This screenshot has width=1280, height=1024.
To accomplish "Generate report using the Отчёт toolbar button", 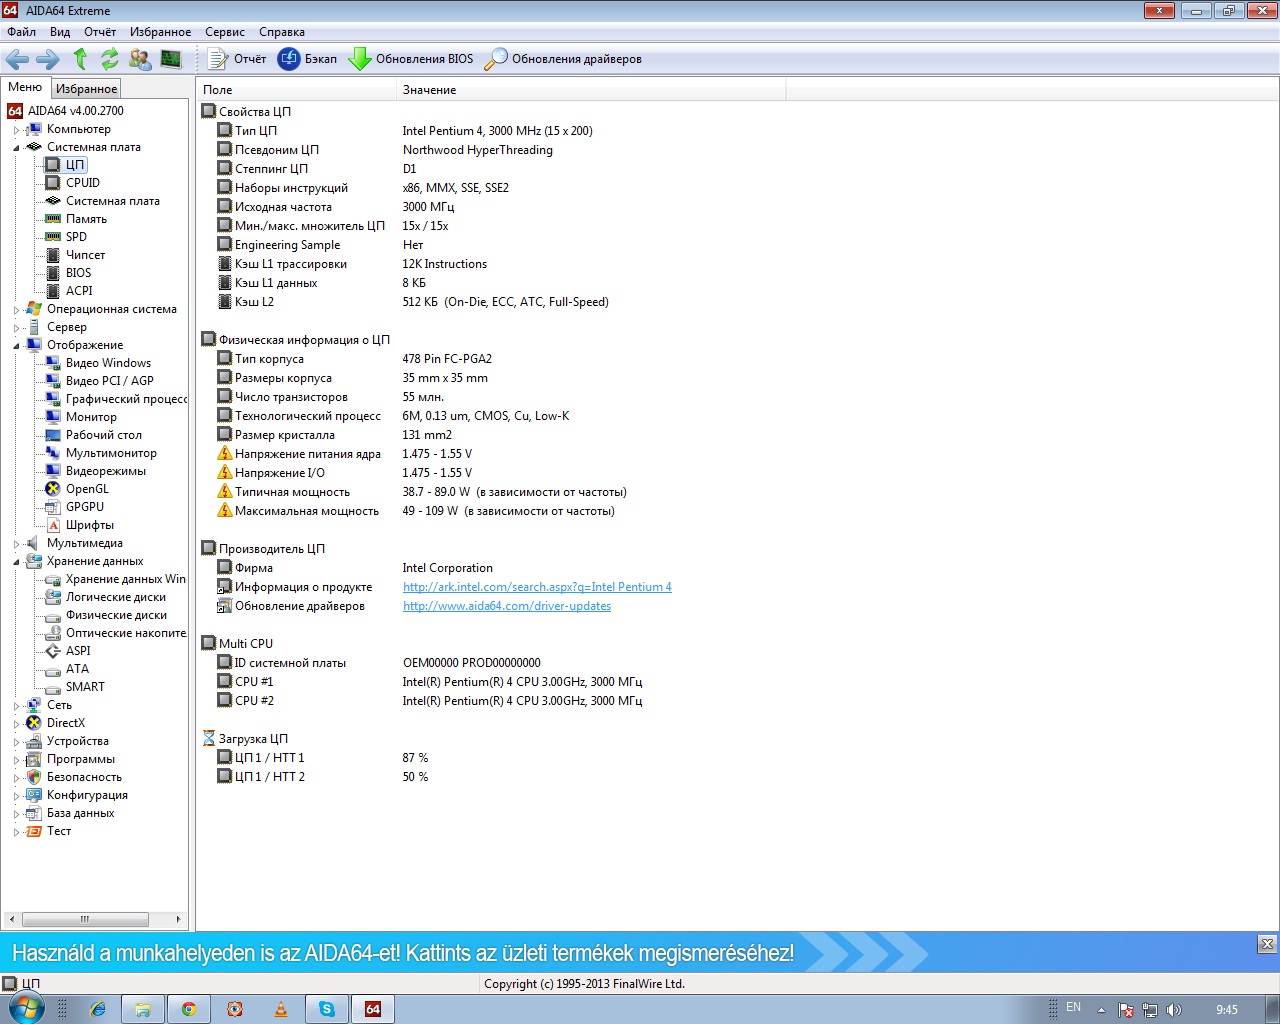I will tap(237, 59).
